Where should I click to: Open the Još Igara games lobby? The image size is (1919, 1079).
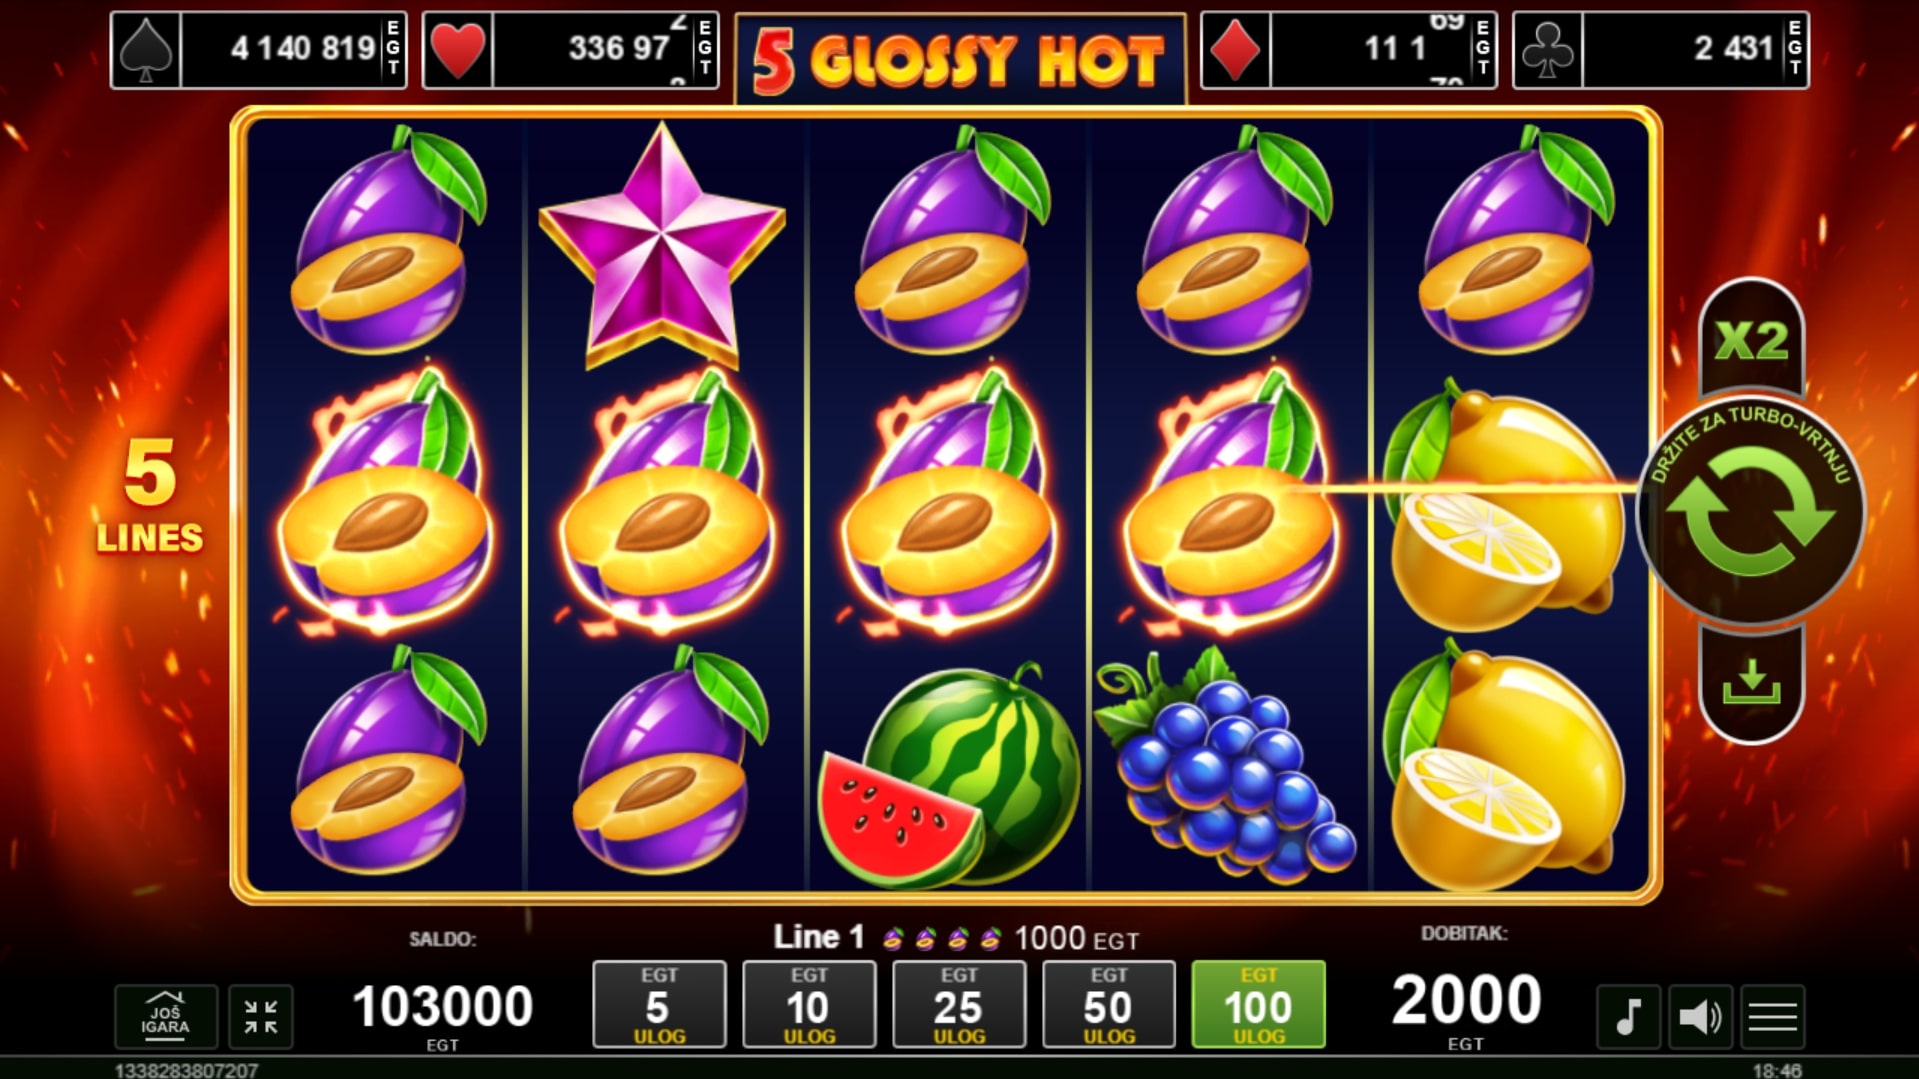[165, 1017]
